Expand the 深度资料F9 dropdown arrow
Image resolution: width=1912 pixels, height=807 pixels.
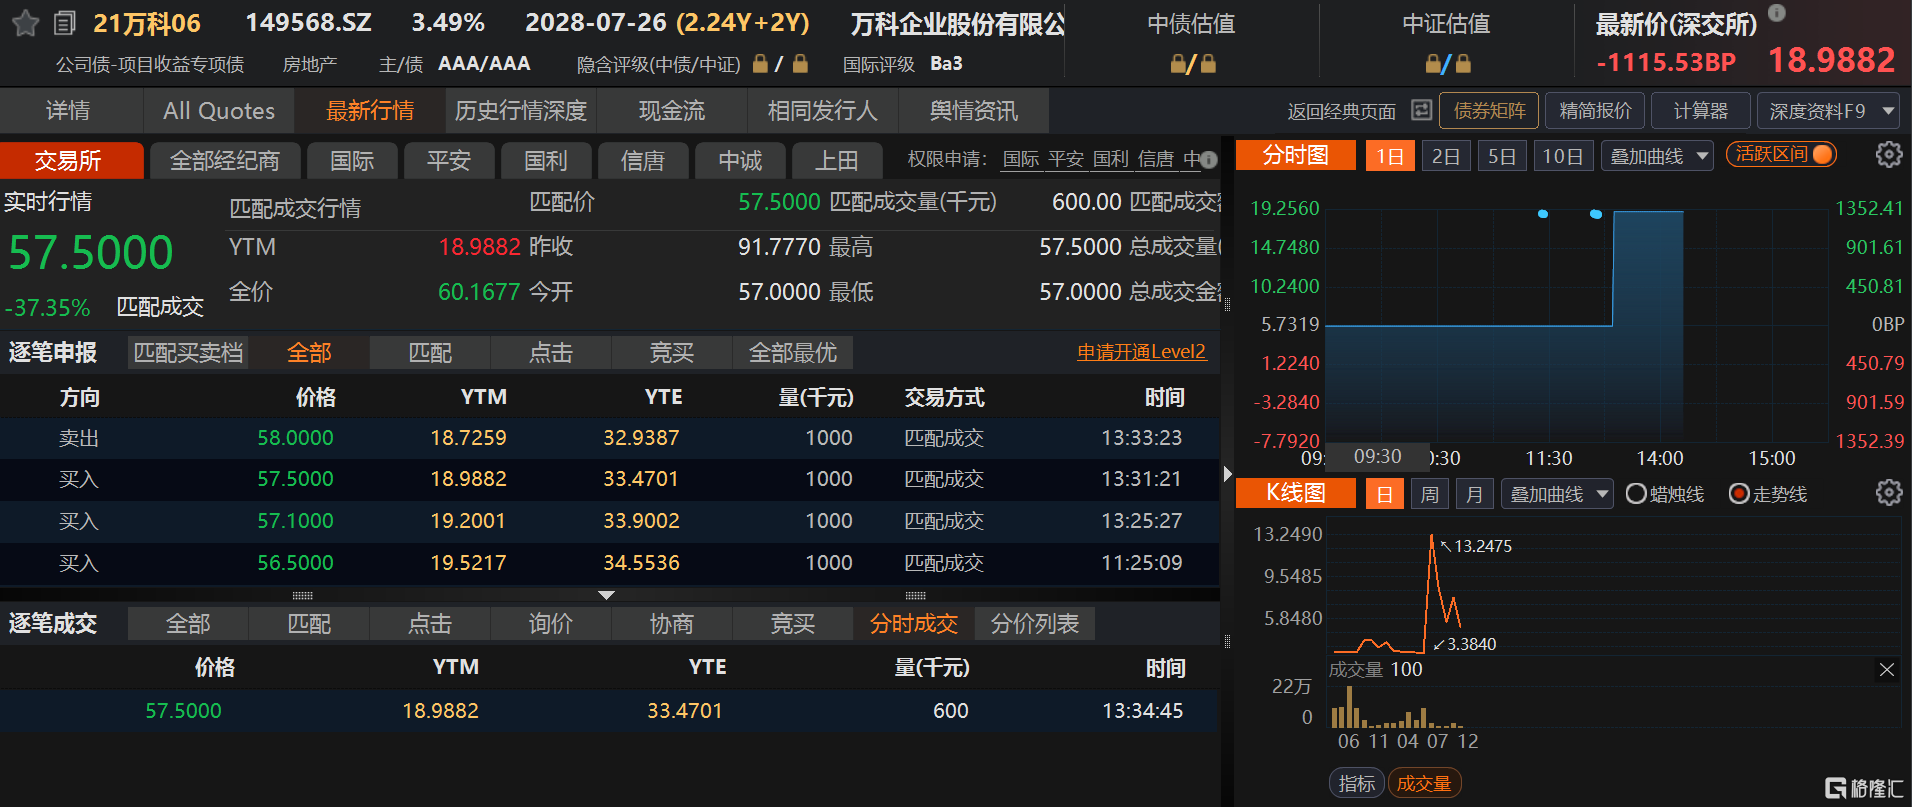[1888, 111]
